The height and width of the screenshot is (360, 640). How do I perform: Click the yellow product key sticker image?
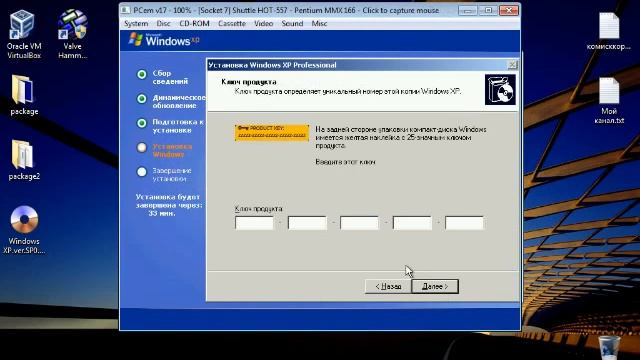tap(272, 133)
